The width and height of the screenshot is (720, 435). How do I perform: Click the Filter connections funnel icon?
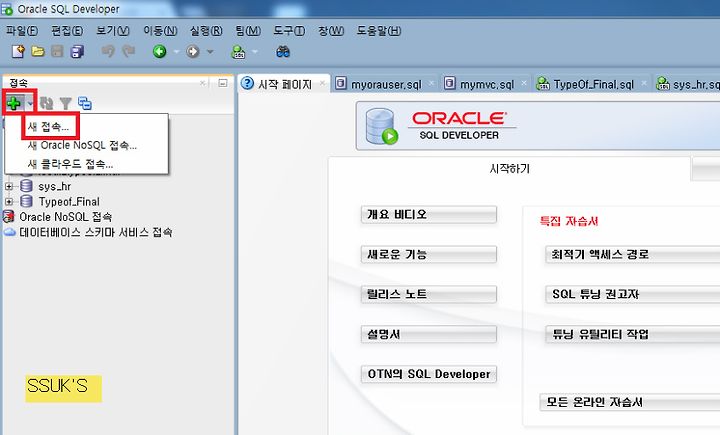coord(66,104)
